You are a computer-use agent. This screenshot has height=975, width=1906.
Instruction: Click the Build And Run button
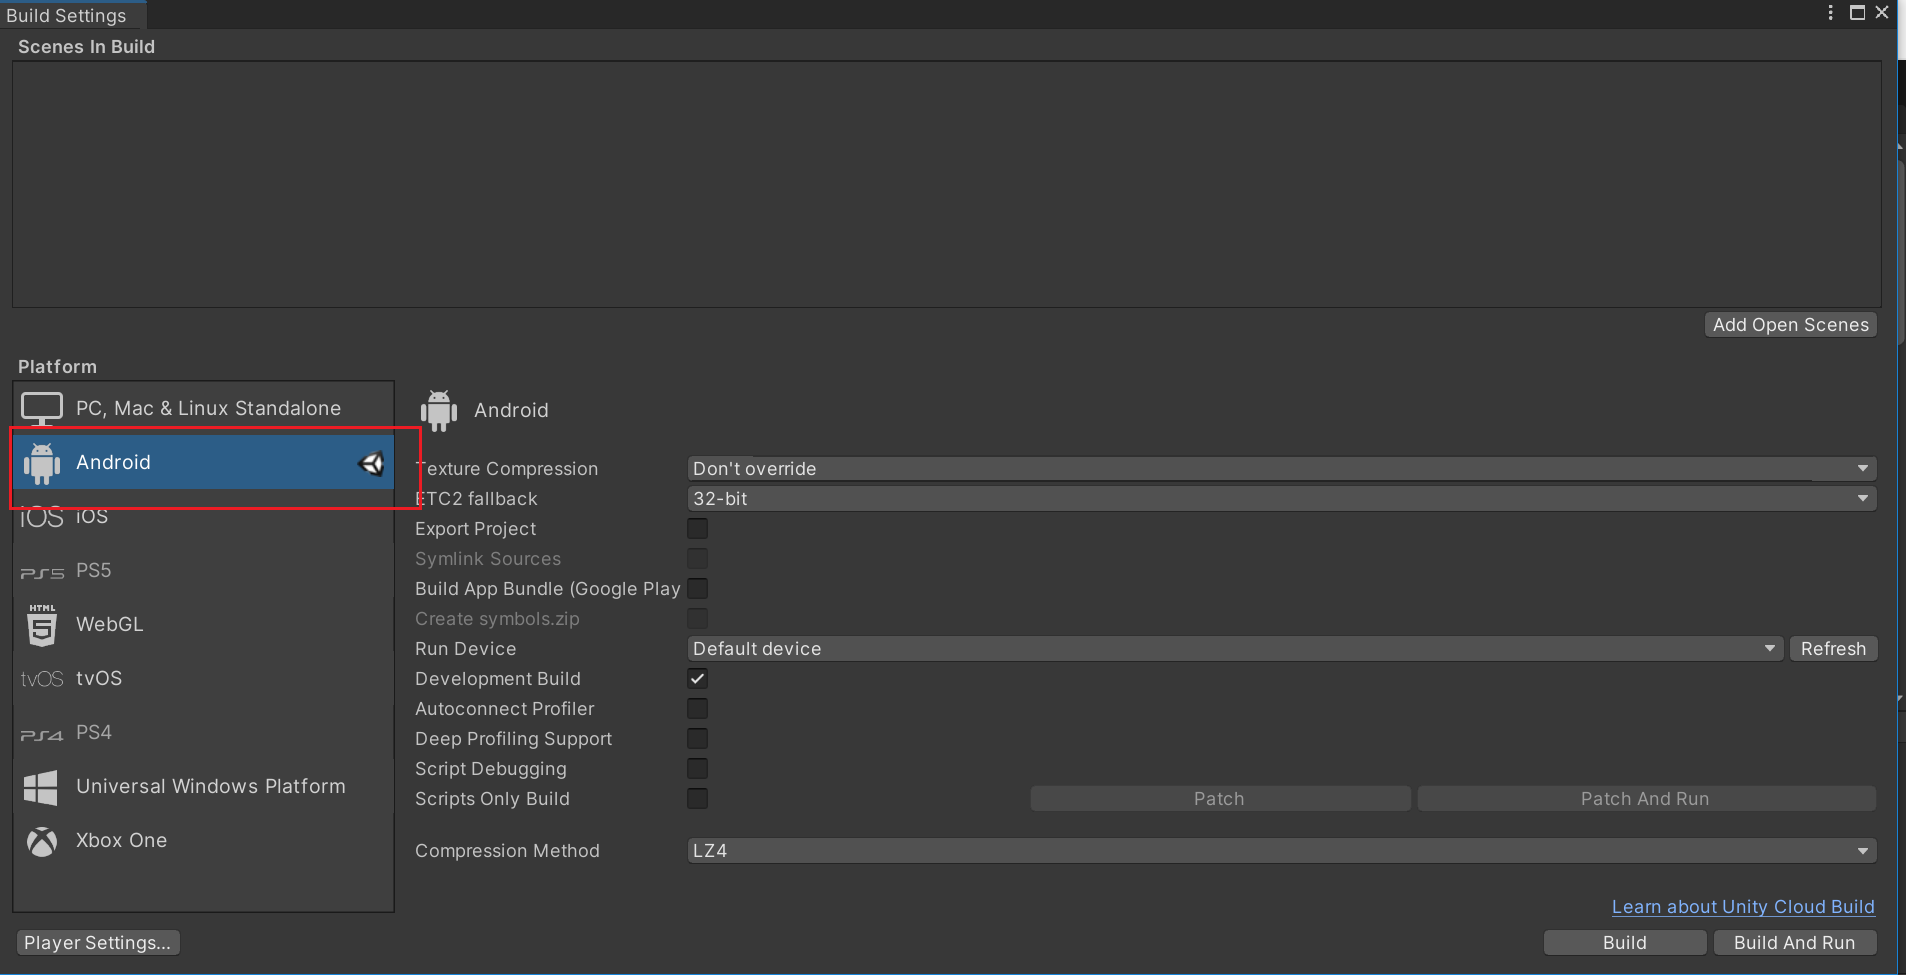1795,942
